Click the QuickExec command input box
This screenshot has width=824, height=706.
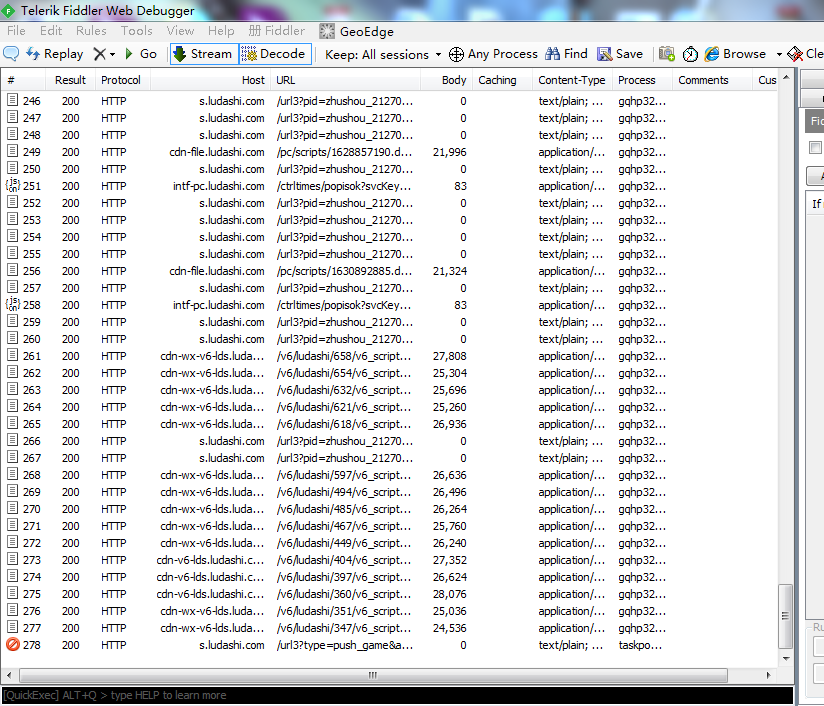click(396, 695)
